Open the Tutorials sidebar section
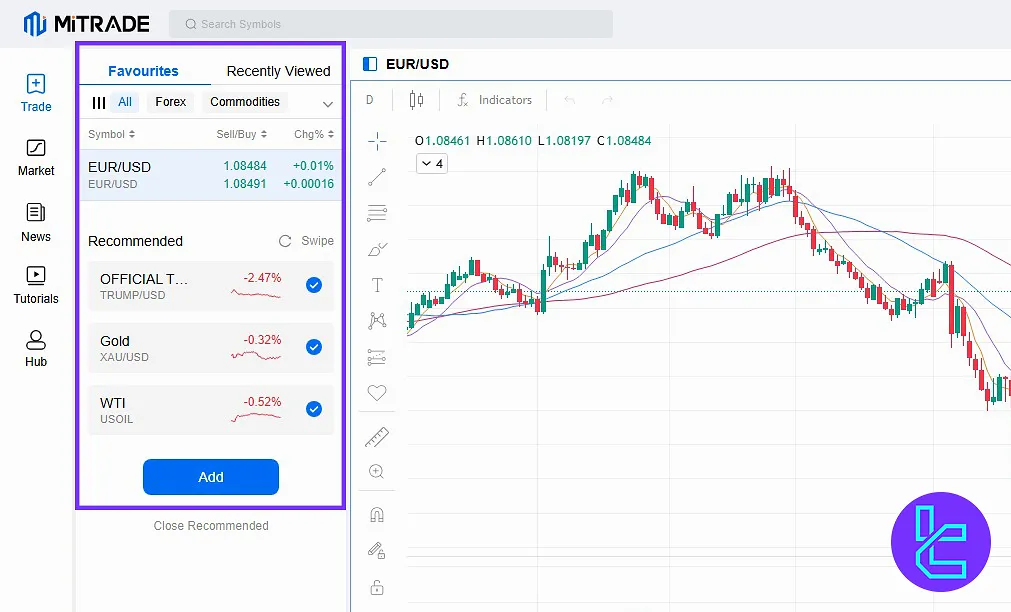This screenshot has width=1011, height=612. point(36,284)
